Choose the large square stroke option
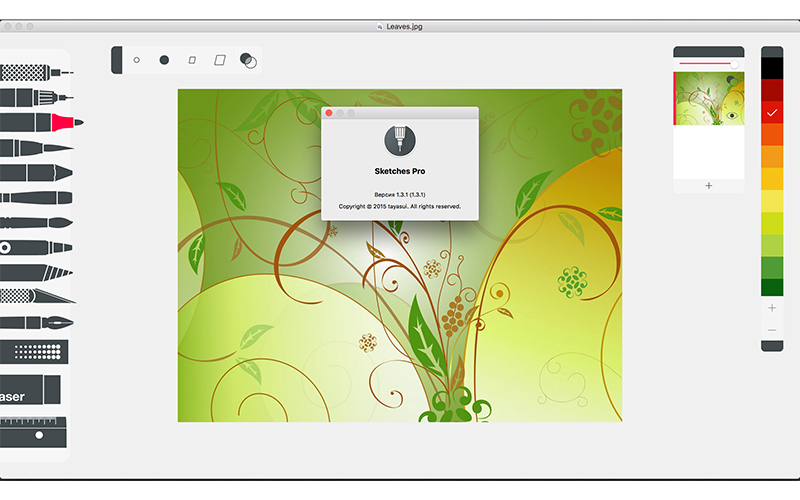Screen dimensions: 800x500 point(220,60)
